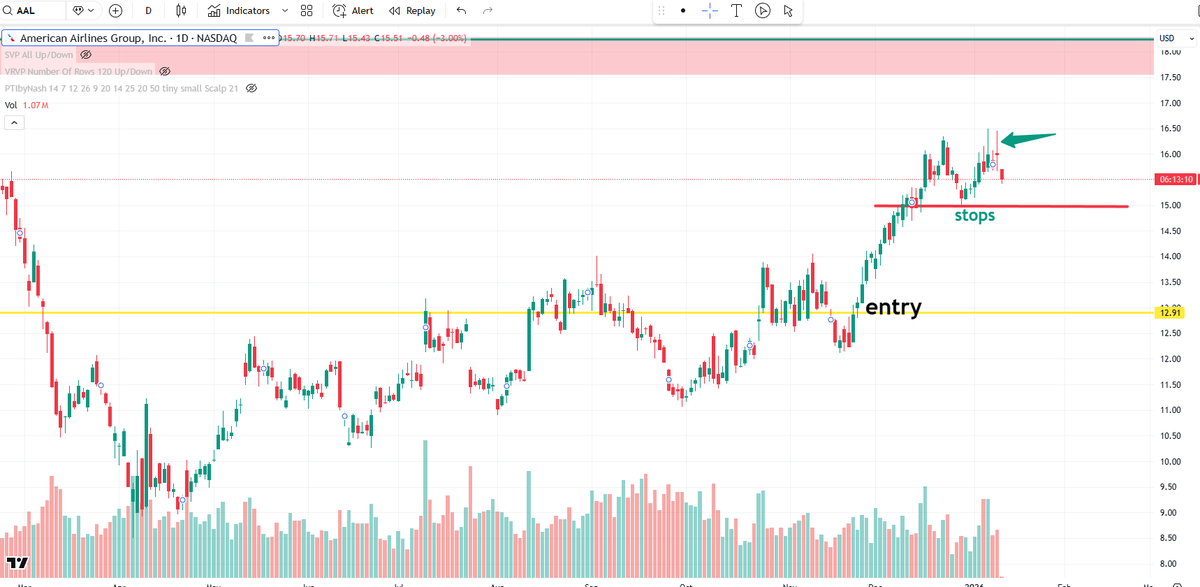Image resolution: width=1200 pixels, height=587 pixels.
Task: Click the Compare plus icon
Action: (115, 10)
